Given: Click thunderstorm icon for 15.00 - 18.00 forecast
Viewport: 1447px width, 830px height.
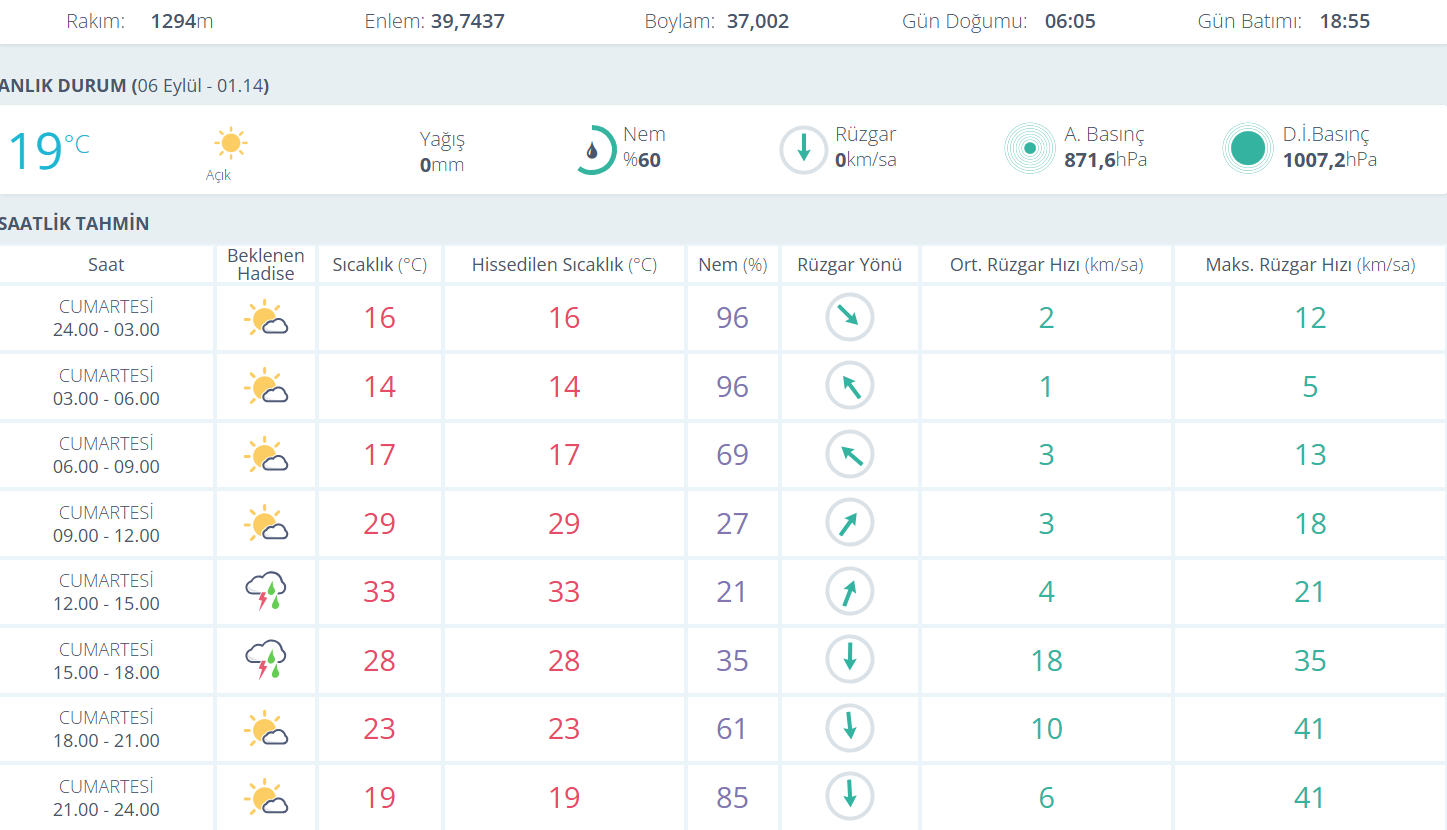Looking at the screenshot, I should 266,660.
